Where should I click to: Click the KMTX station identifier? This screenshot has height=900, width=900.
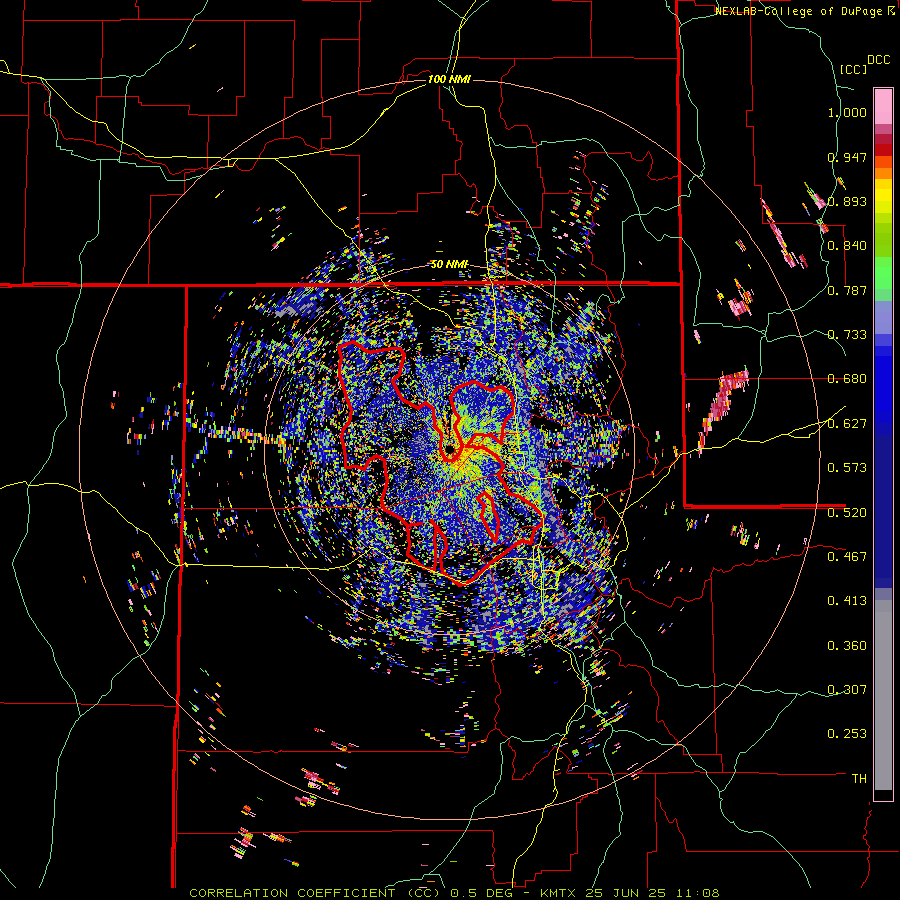[560, 893]
